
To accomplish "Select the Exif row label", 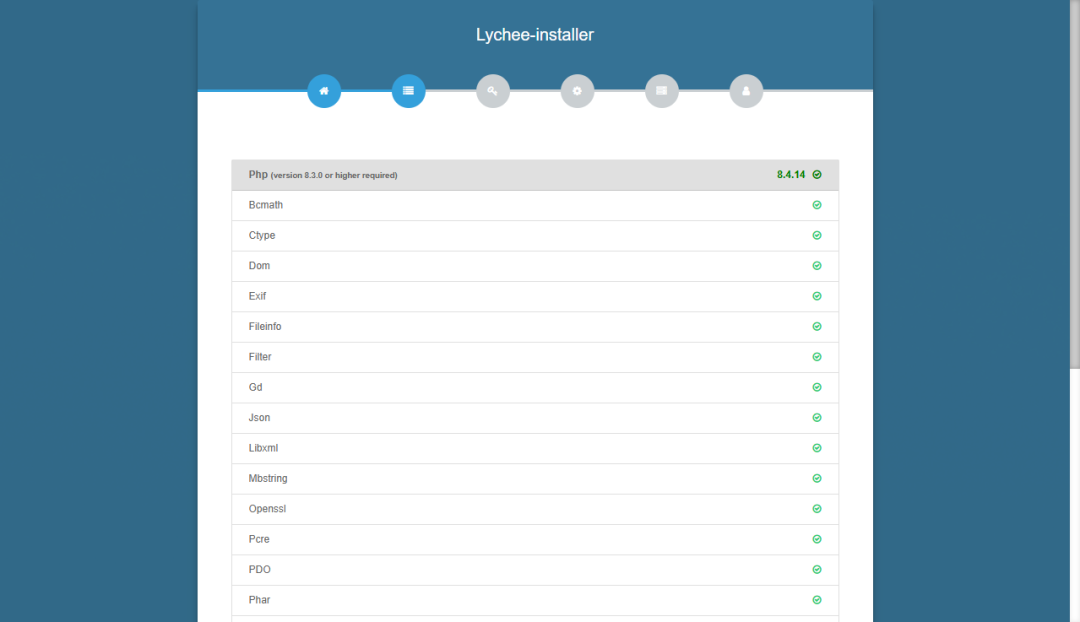I will pyautogui.click(x=257, y=296).
